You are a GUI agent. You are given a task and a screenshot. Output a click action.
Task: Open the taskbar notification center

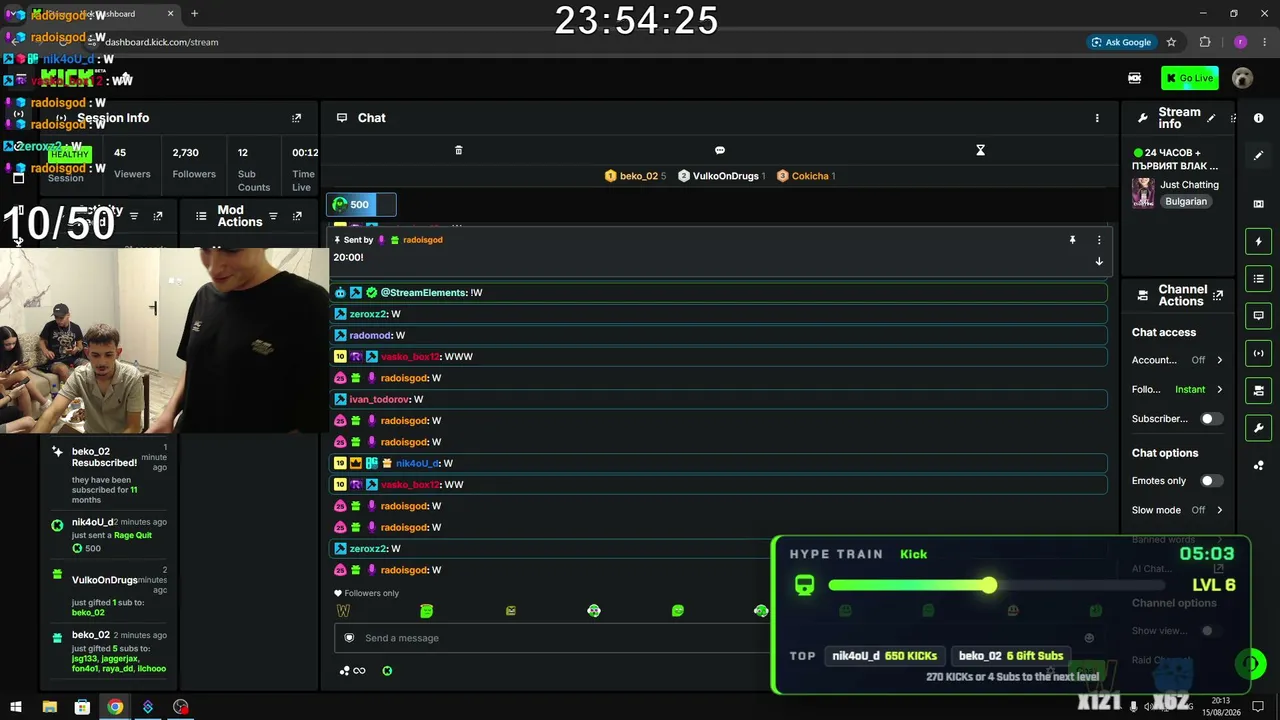(x=1258, y=707)
